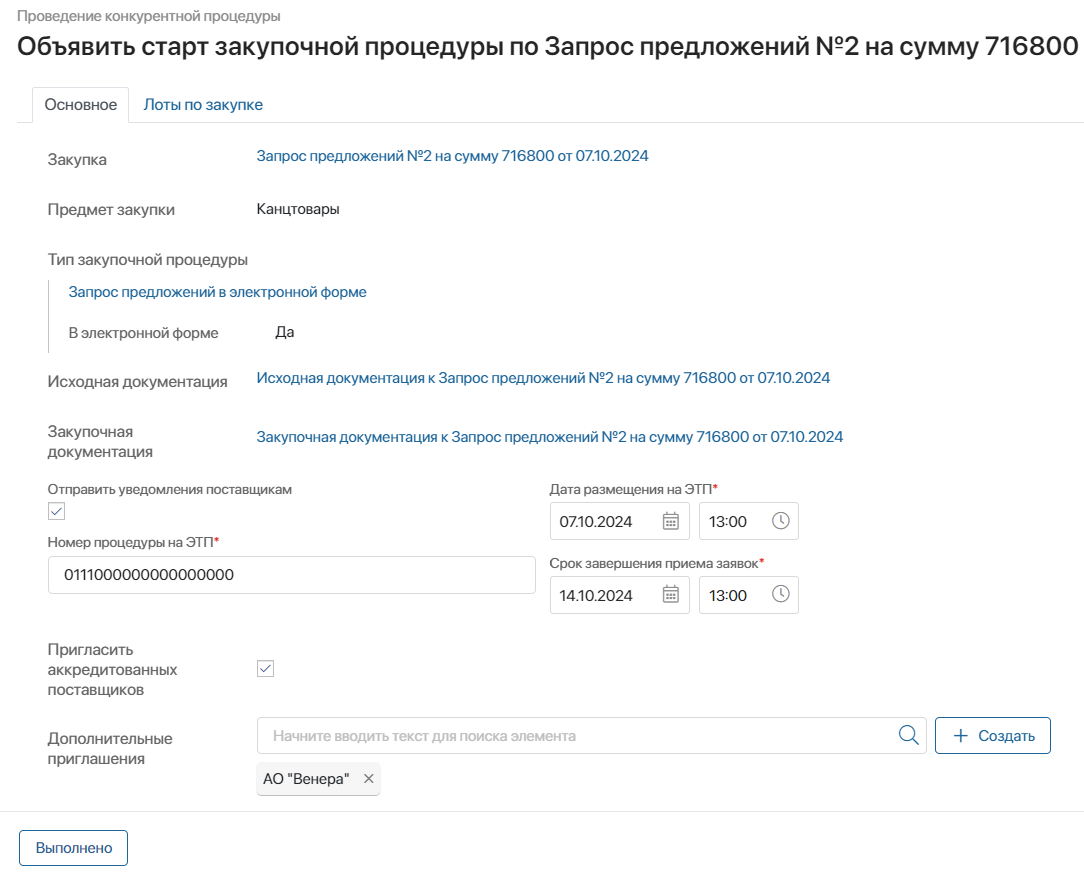
Task: Click the 14.10.2024 deadline date field
Action: (x=605, y=595)
